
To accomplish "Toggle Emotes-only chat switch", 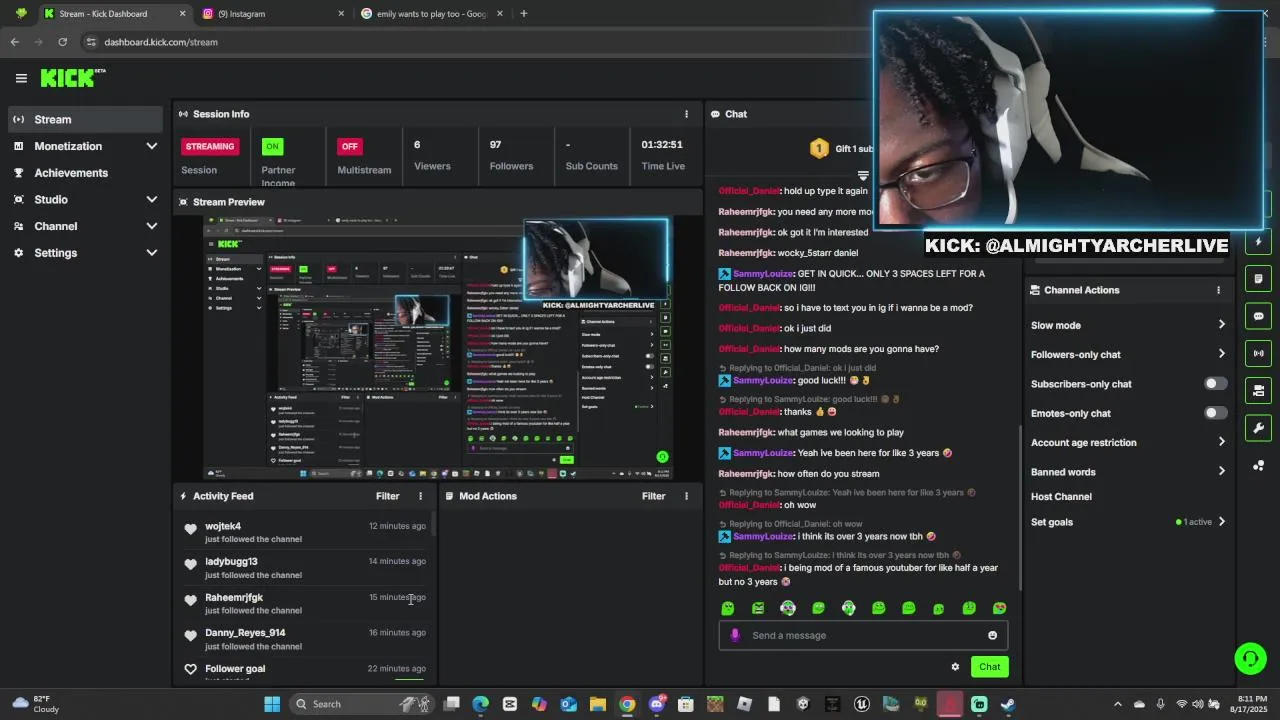I will pyautogui.click(x=1215, y=413).
